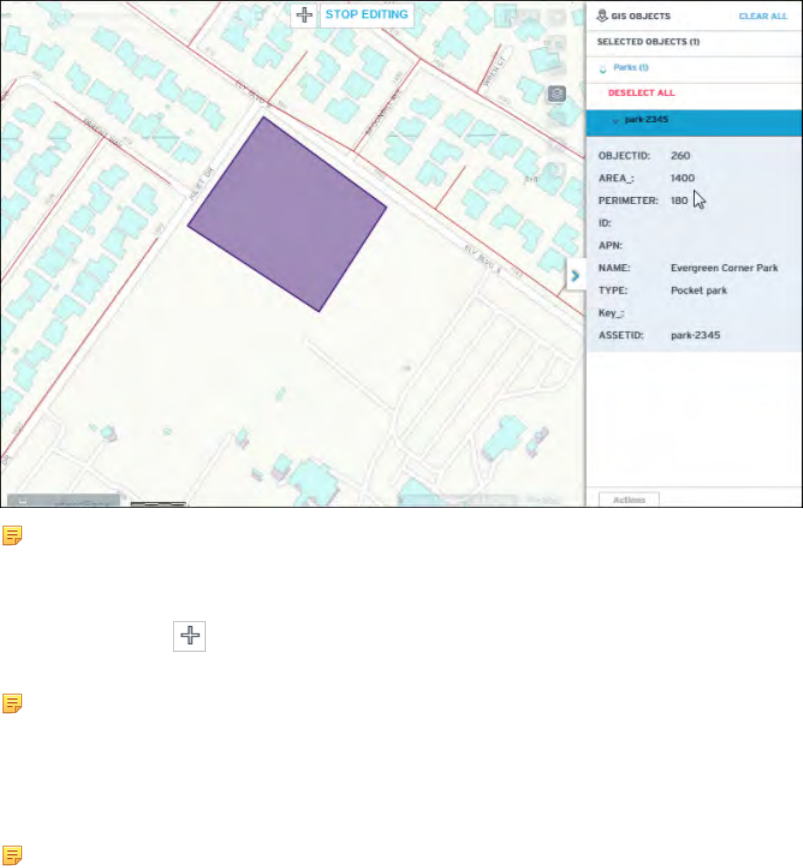Screen dimensions: 803x868
Task: Click the TYPE value Pocket park
Action: click(699, 291)
